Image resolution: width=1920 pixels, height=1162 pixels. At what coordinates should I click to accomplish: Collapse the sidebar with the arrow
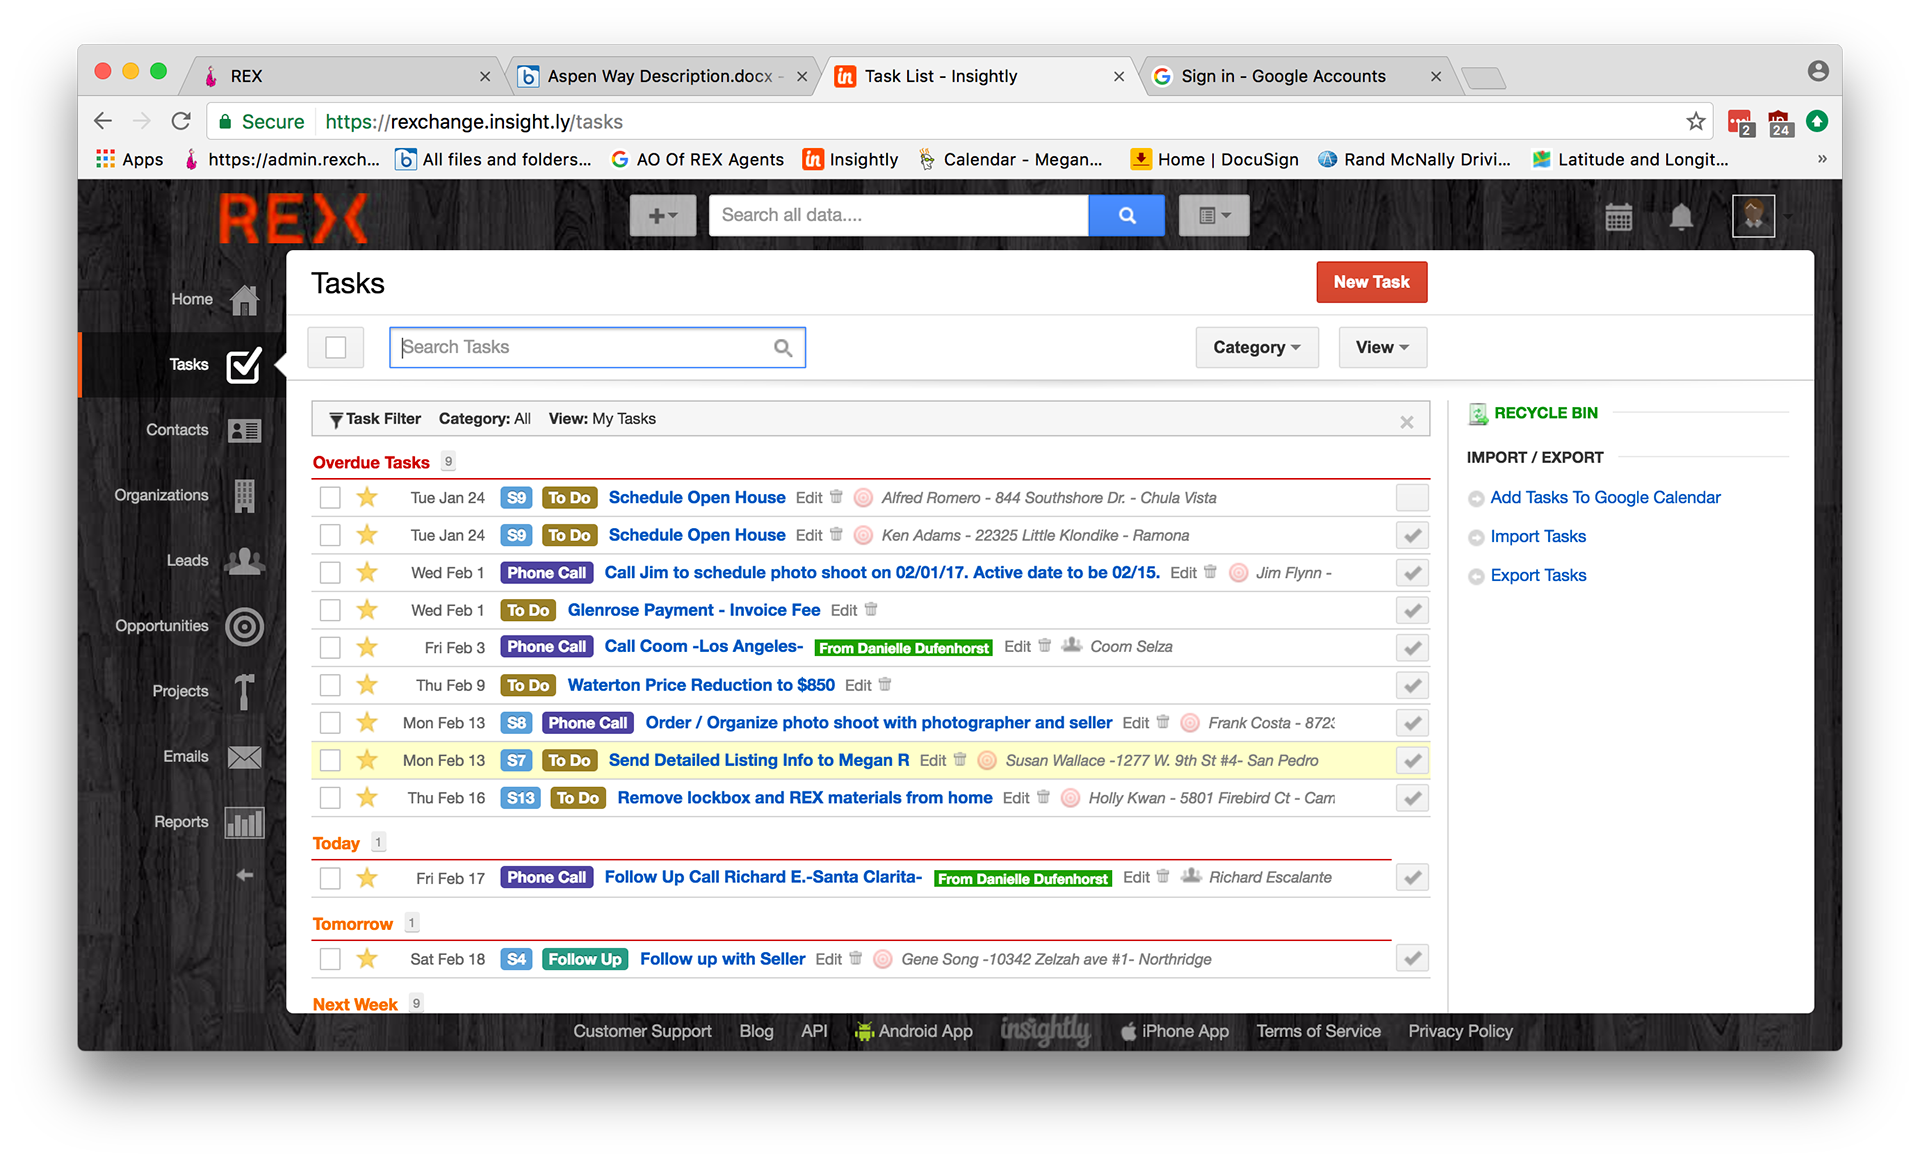point(244,875)
